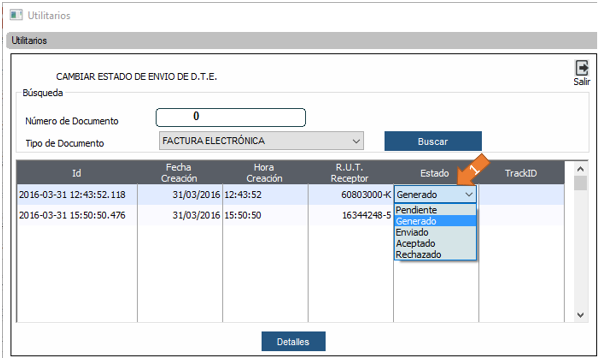Click the Buscar button

(x=433, y=141)
